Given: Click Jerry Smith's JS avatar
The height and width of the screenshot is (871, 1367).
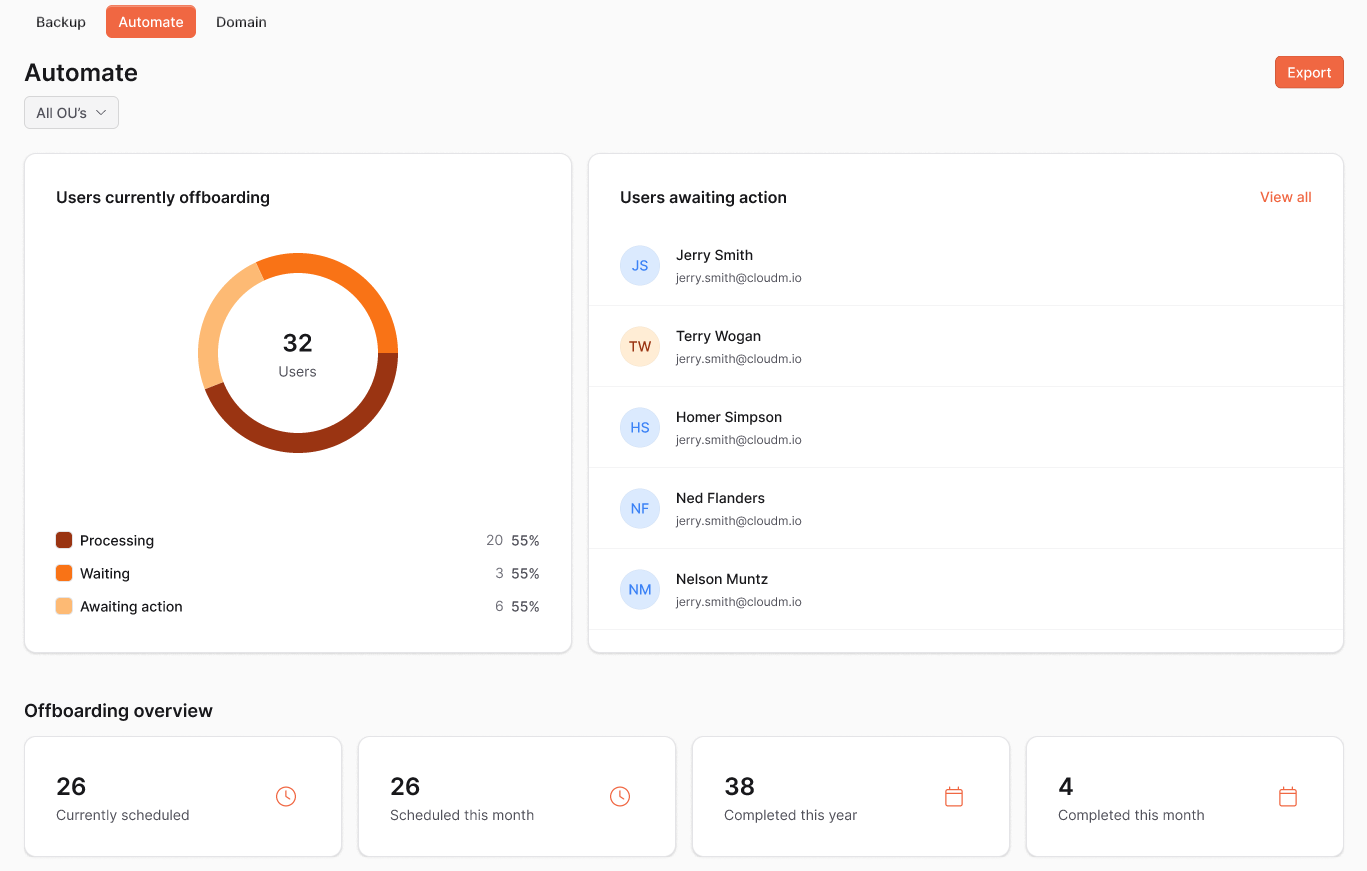Looking at the screenshot, I should tap(640, 266).
